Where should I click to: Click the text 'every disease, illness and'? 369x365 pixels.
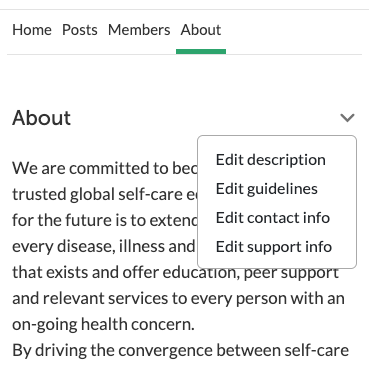pos(104,246)
